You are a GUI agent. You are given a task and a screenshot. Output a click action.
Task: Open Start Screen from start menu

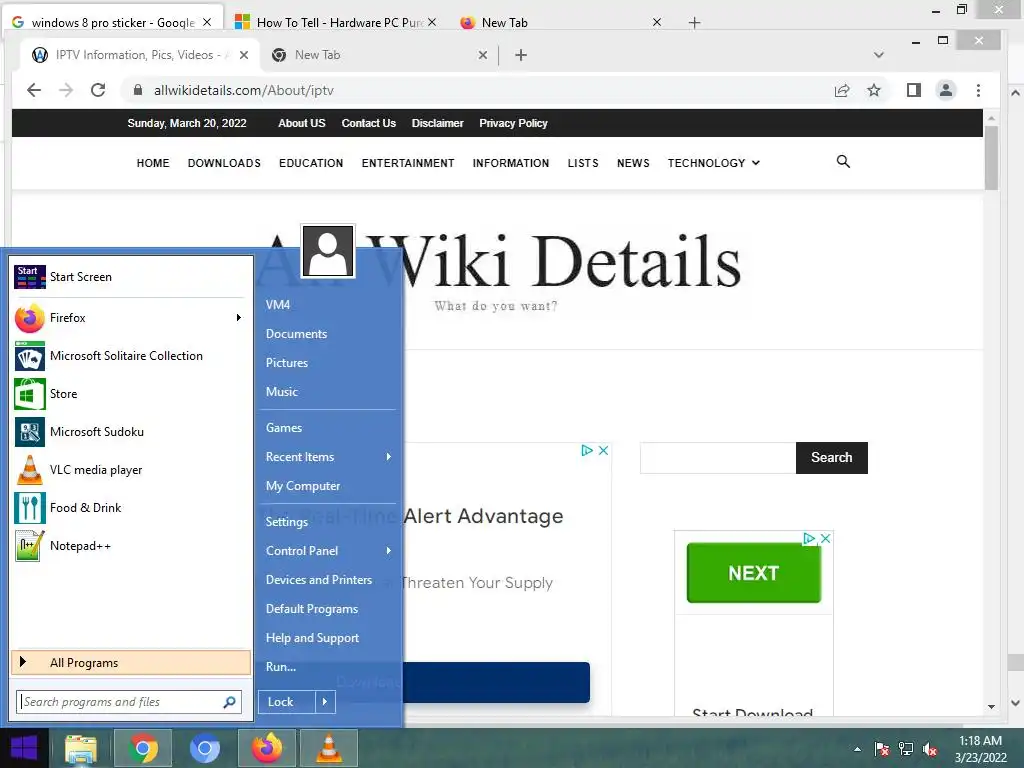tap(131, 277)
